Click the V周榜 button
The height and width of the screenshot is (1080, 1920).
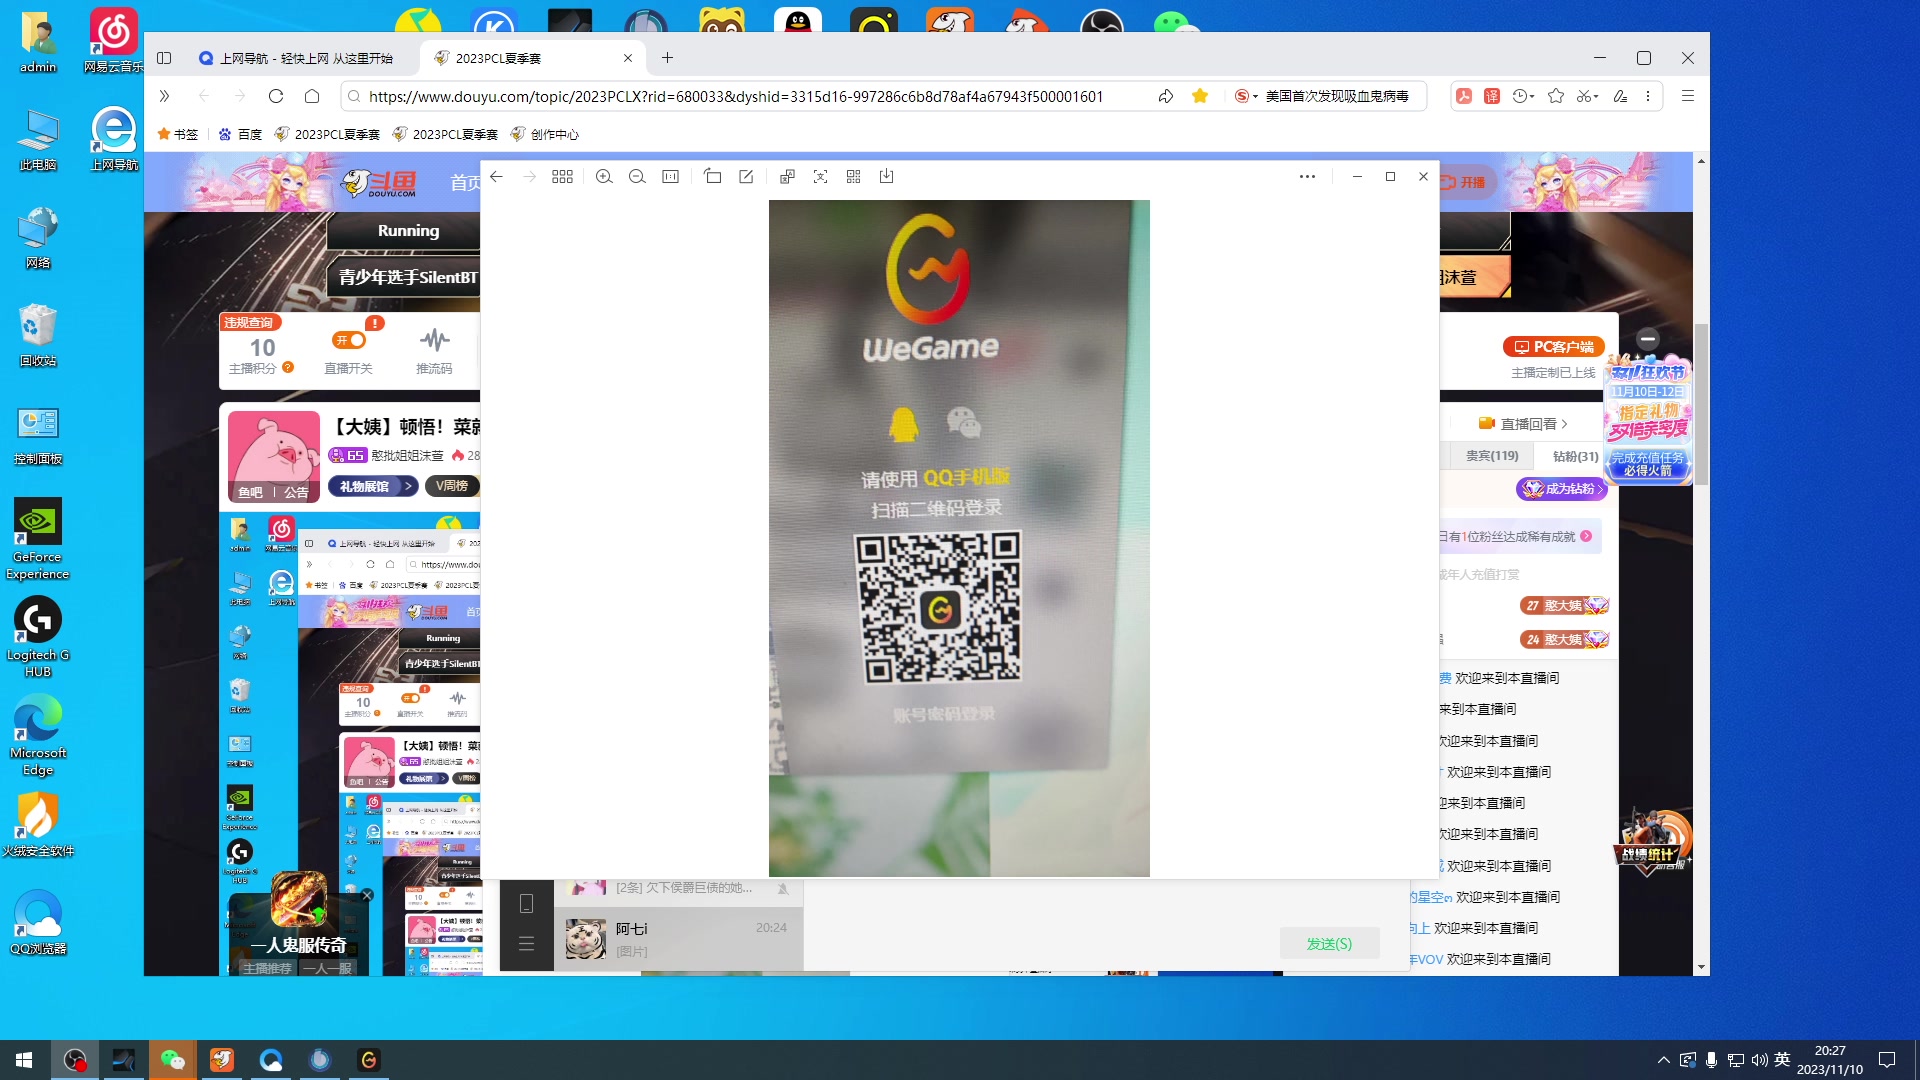point(452,486)
